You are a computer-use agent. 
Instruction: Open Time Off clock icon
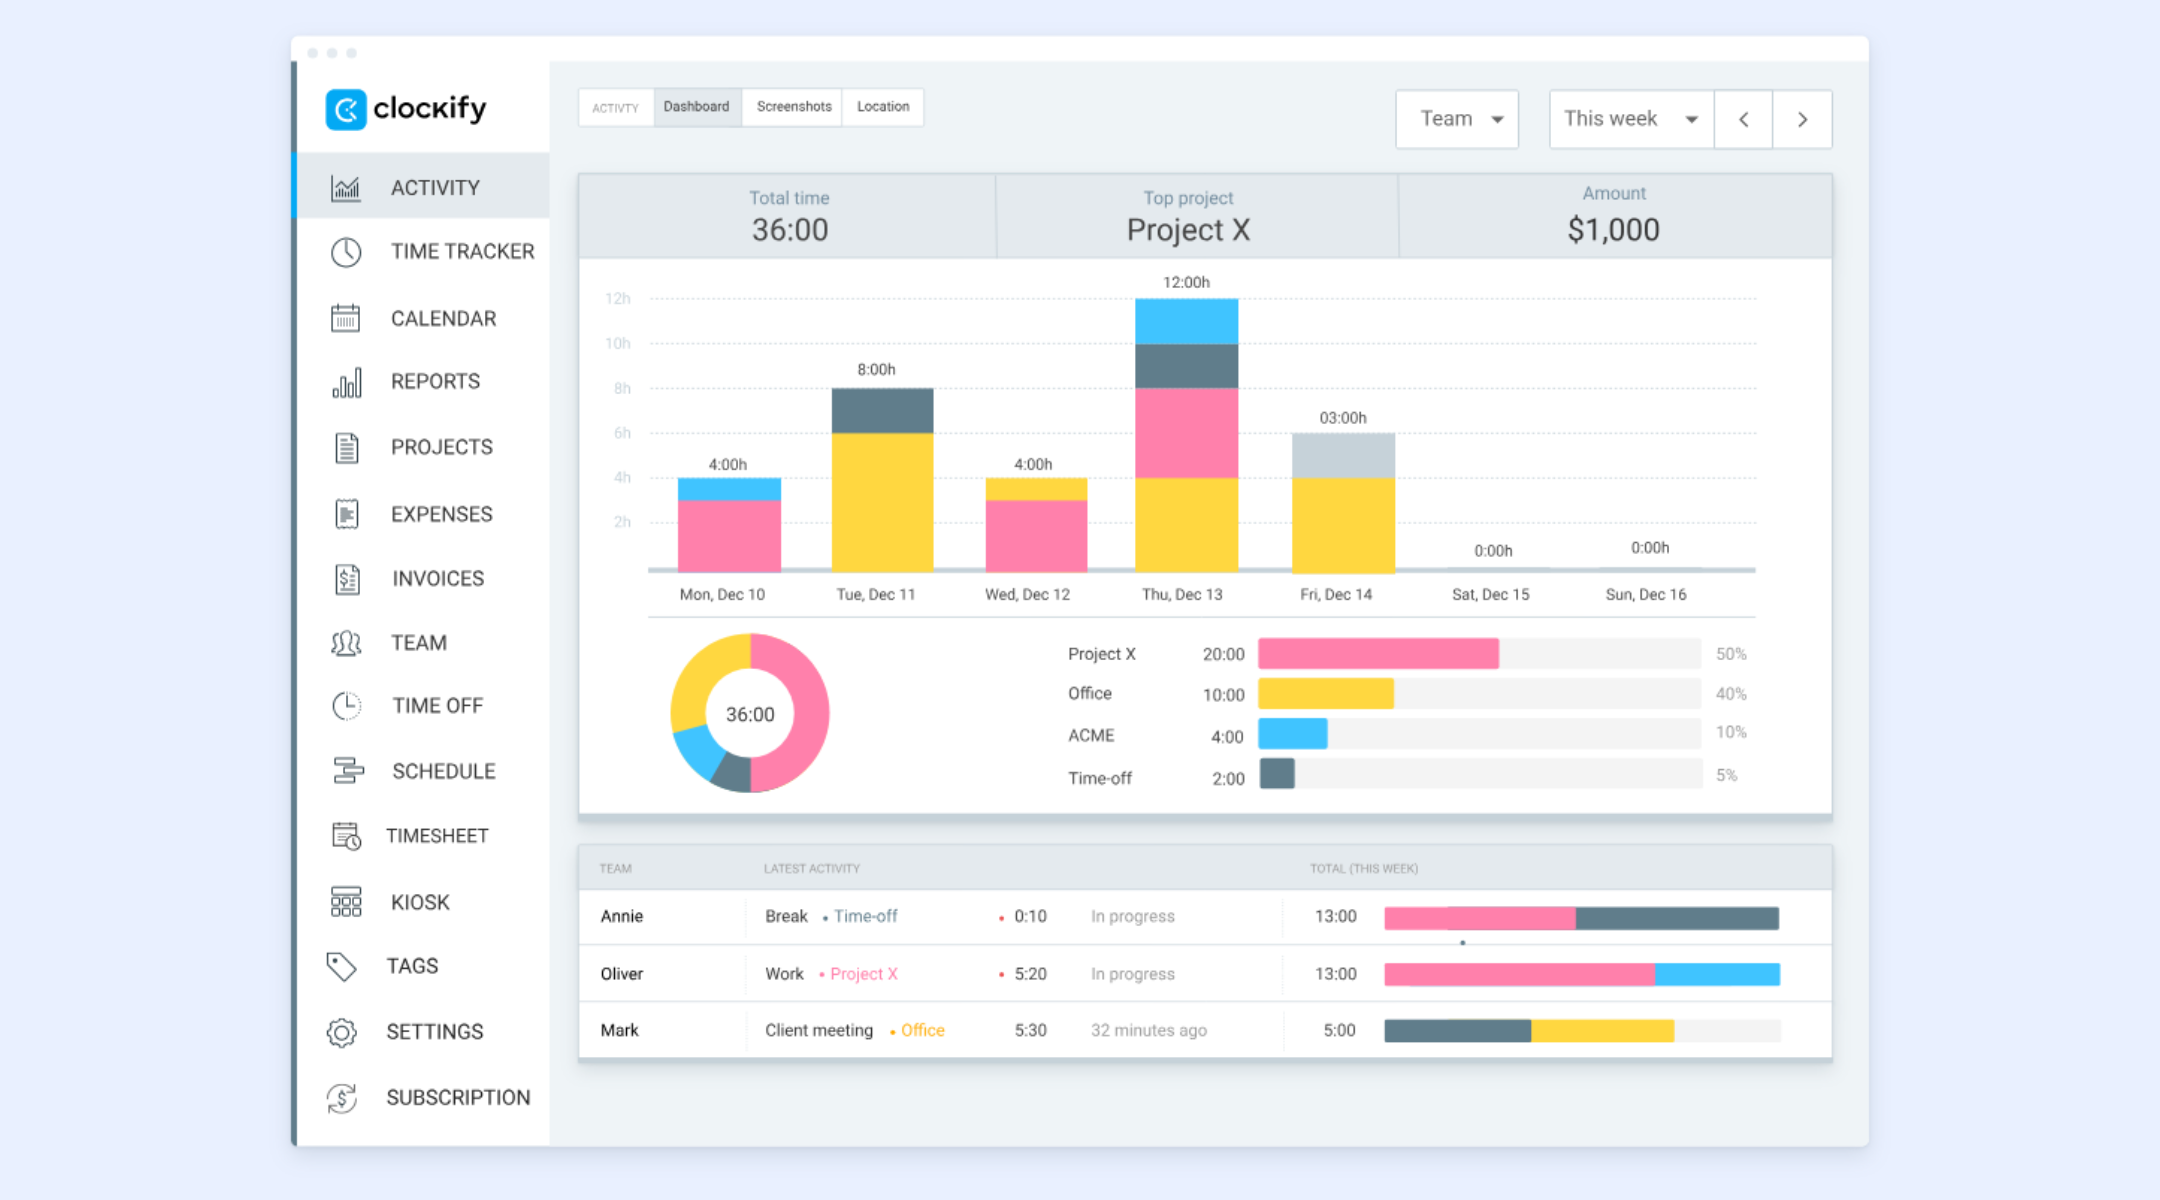click(x=346, y=706)
